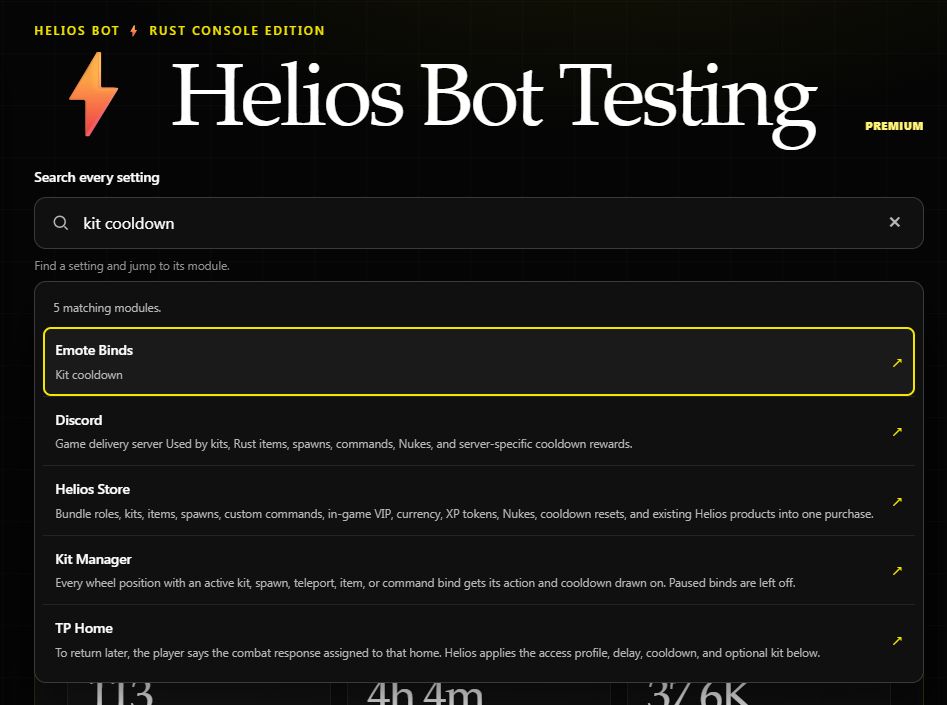Image resolution: width=947 pixels, height=705 pixels.
Task: Click the large lightning bolt logo
Action: 94,94
